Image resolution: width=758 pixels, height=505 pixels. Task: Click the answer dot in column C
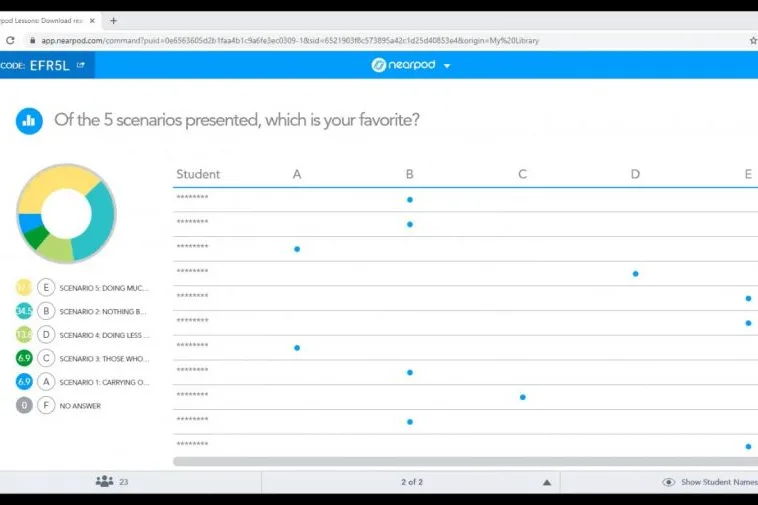pyautogui.click(x=523, y=397)
